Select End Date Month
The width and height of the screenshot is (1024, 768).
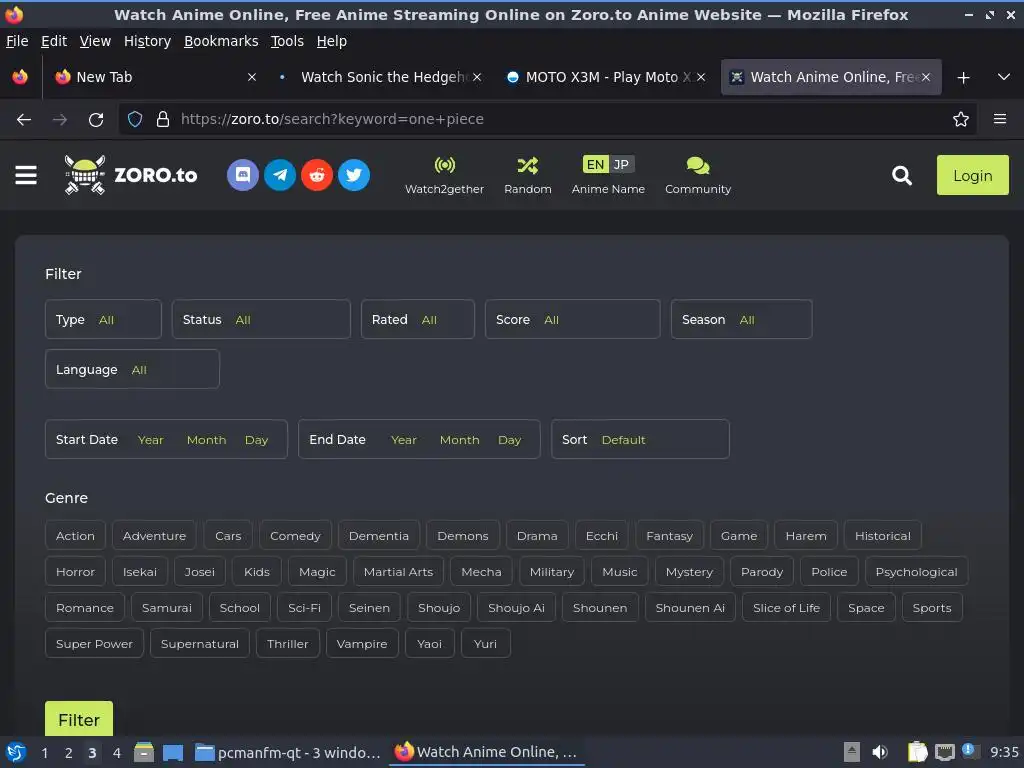pyautogui.click(x=460, y=440)
